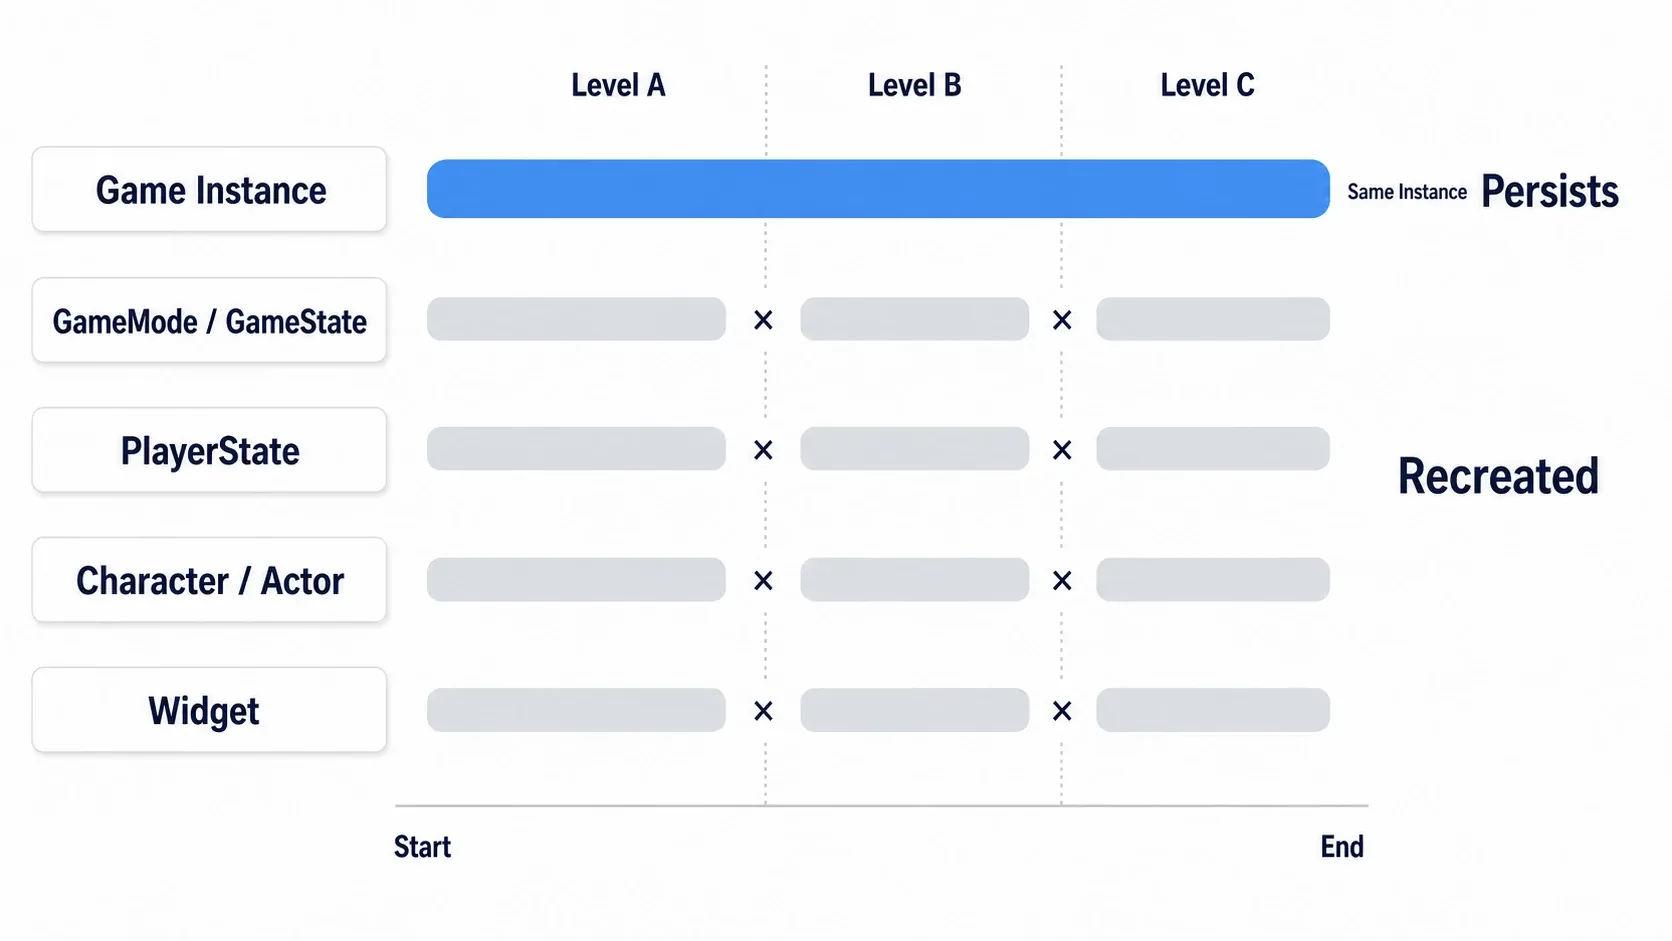Click the X between PlayerState Level A and B
Viewport: 1672px width, 941px height.
coord(763,450)
